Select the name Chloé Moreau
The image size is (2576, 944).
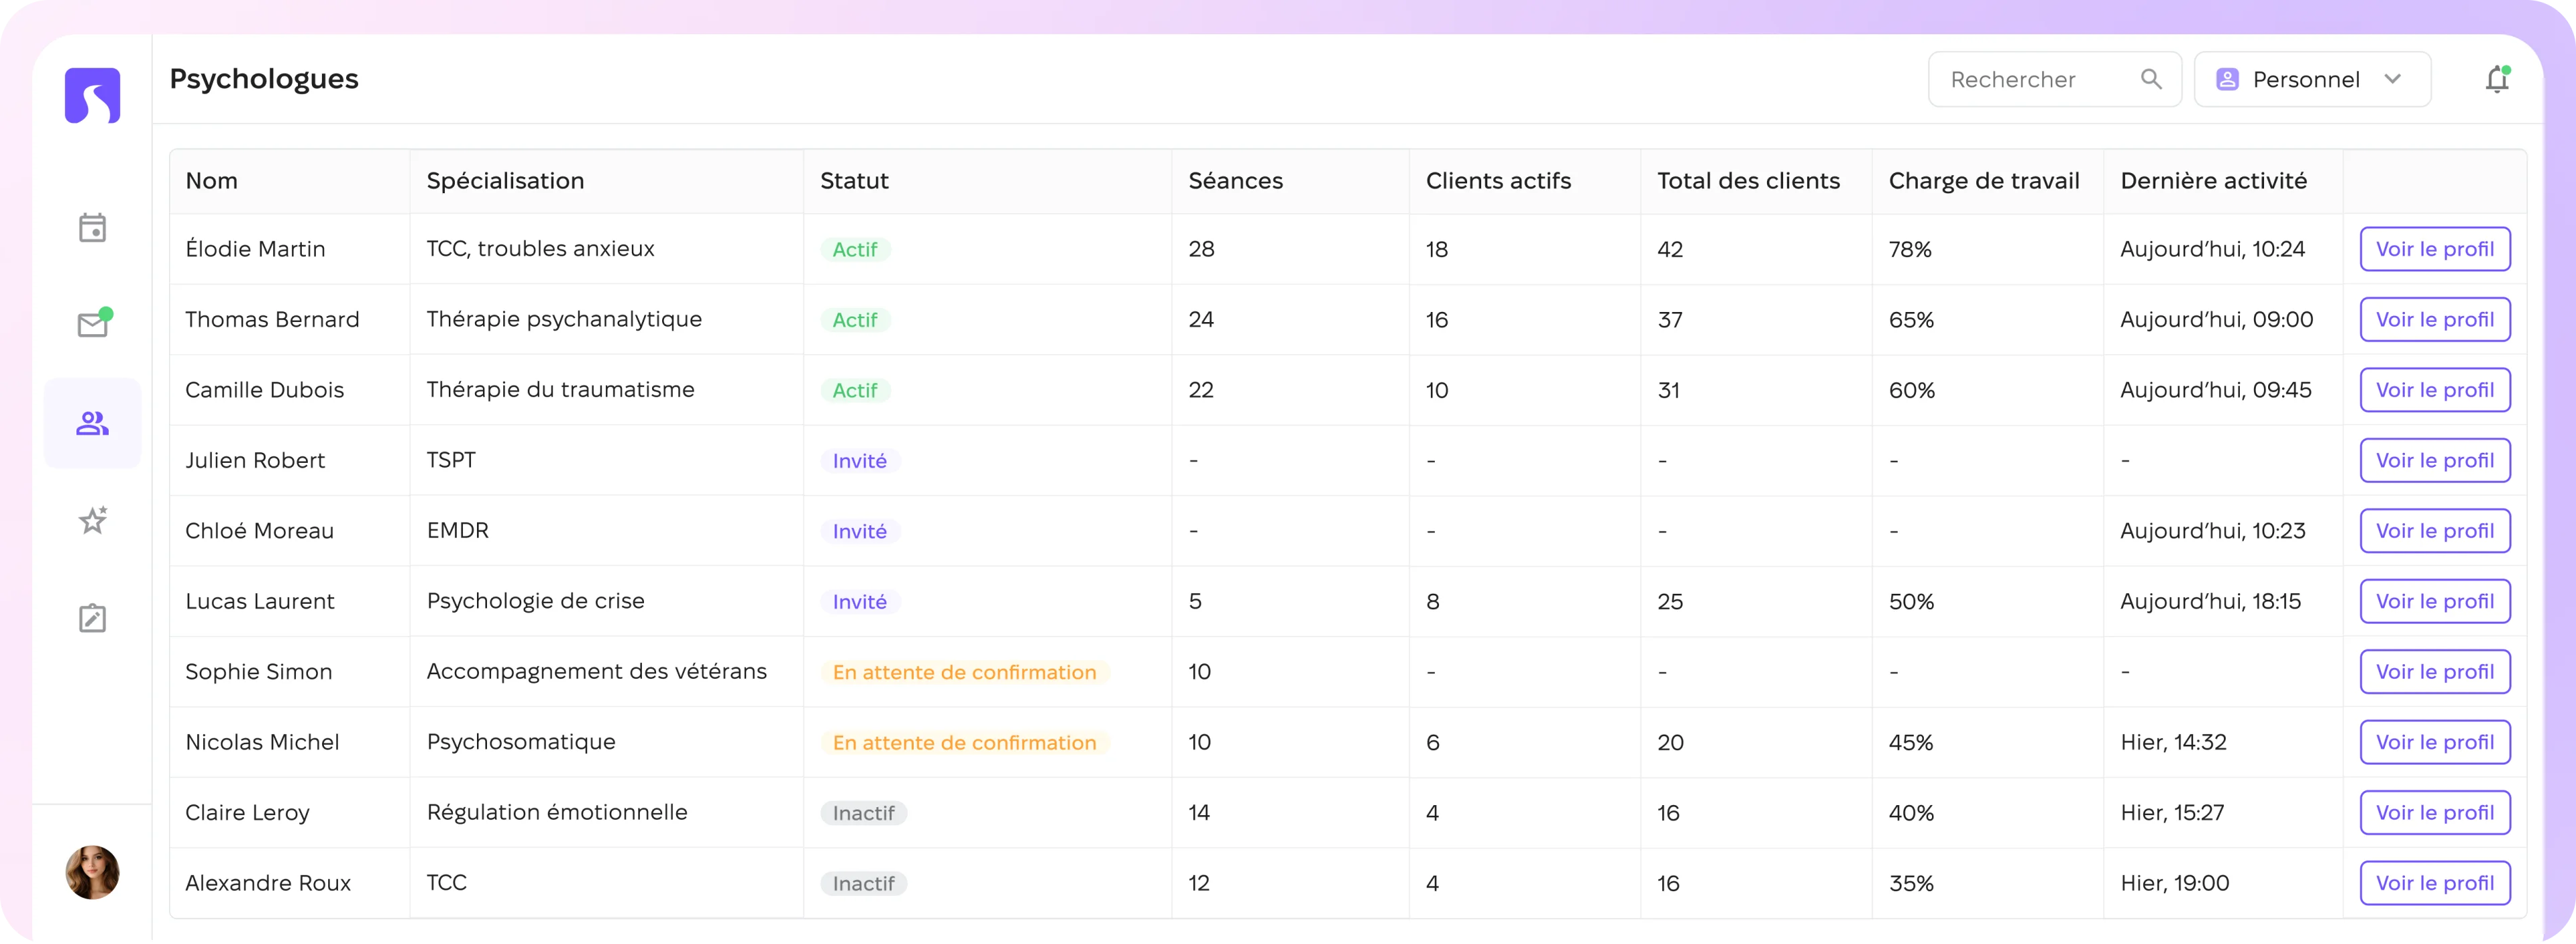(x=259, y=531)
